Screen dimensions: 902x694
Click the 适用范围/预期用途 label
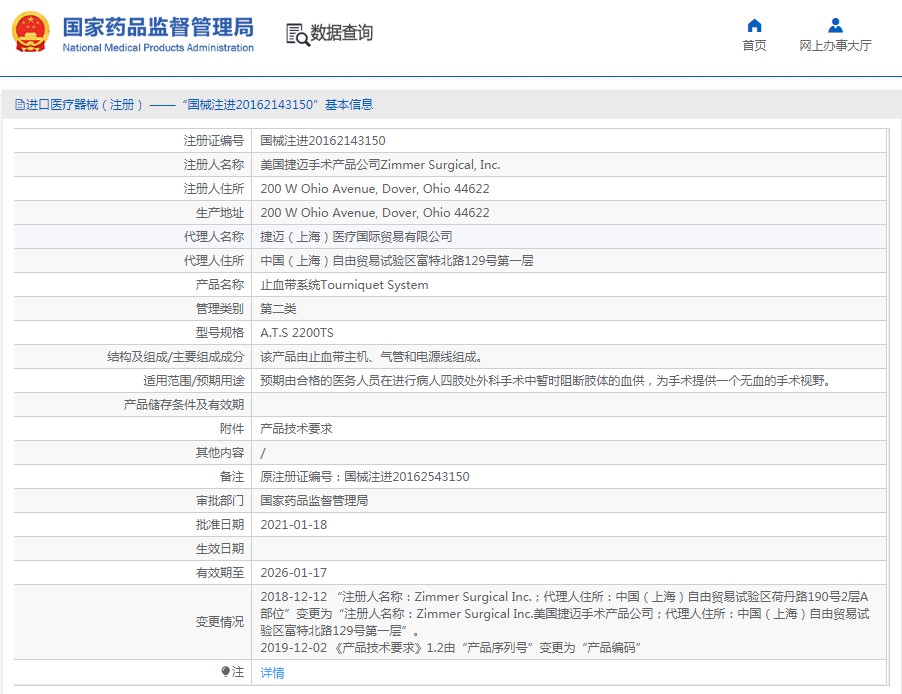194,381
